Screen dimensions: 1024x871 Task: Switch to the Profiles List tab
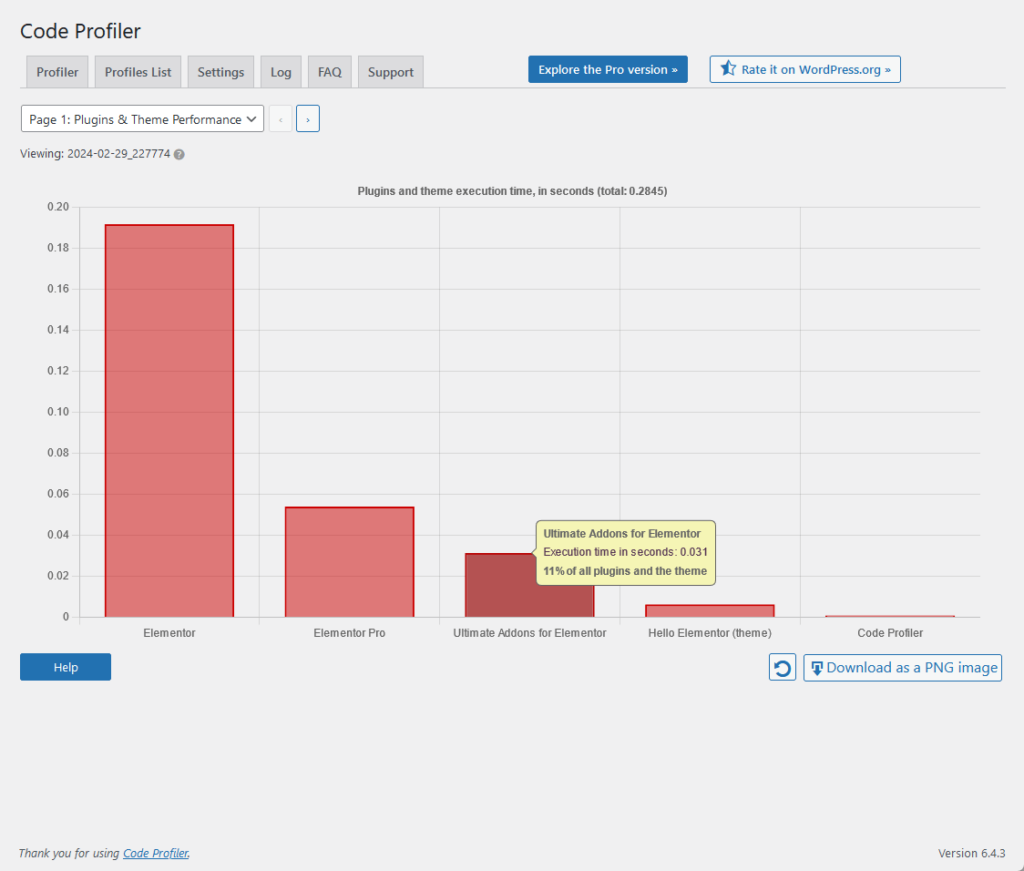pyautogui.click(x=138, y=72)
